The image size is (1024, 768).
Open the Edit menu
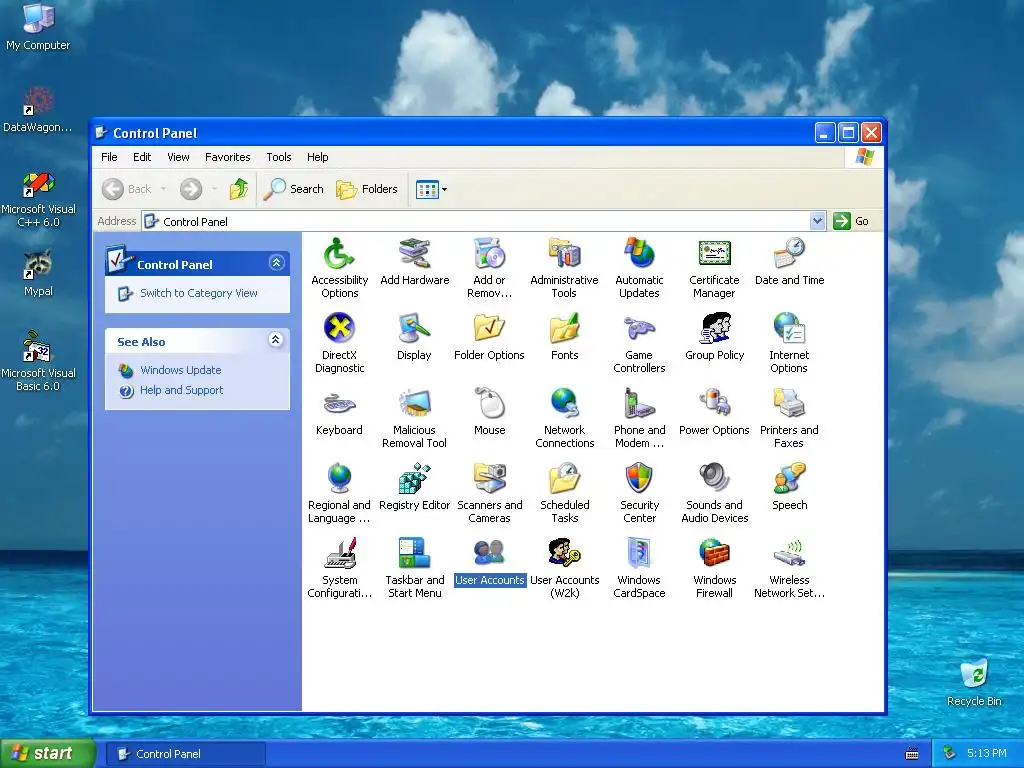click(x=142, y=157)
